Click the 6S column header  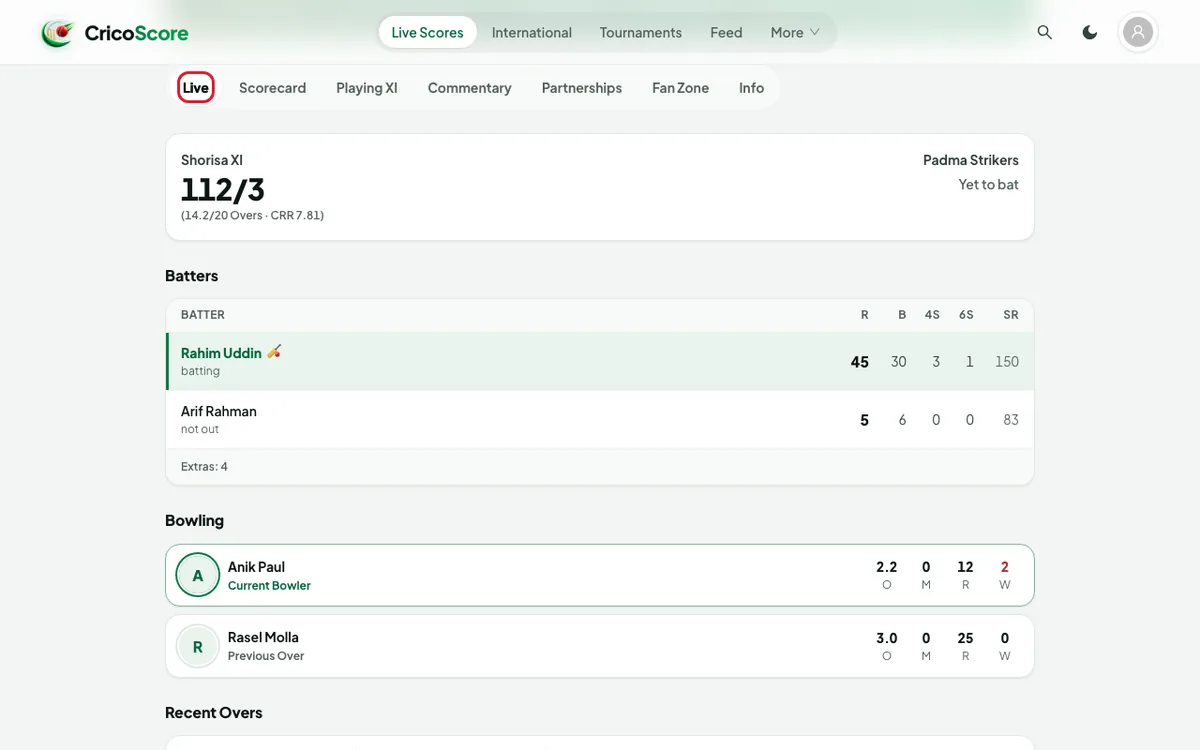point(966,315)
